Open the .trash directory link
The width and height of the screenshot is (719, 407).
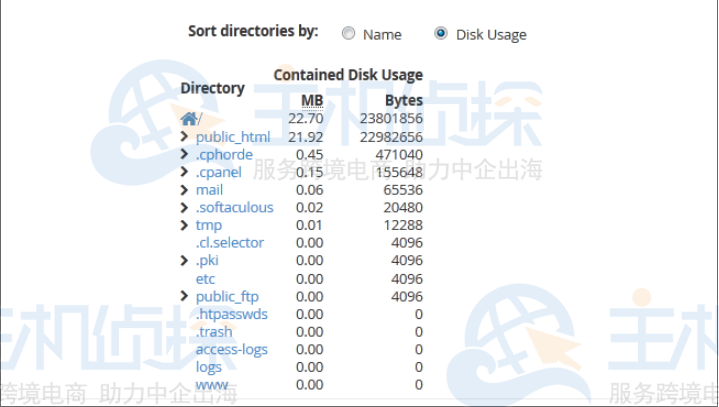[x=214, y=332]
